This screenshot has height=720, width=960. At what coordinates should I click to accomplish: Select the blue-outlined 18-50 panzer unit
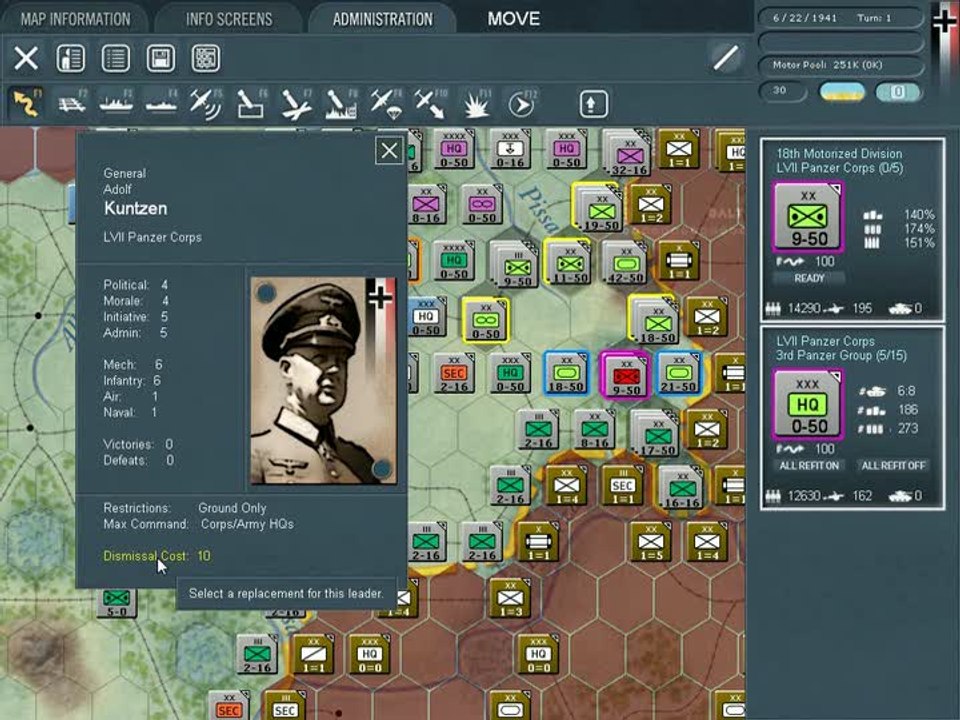[567, 373]
